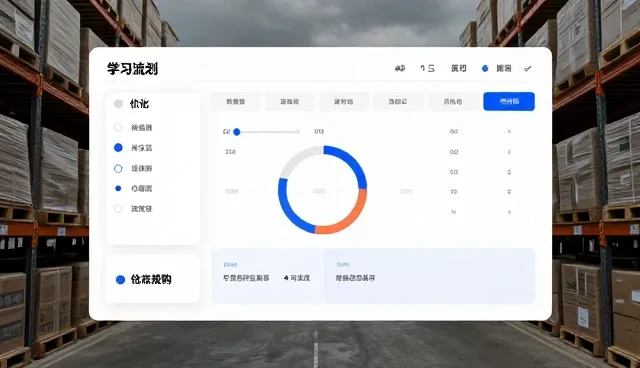Click the checkmark icon in the header
The width and height of the screenshot is (640, 368).
click(528, 69)
